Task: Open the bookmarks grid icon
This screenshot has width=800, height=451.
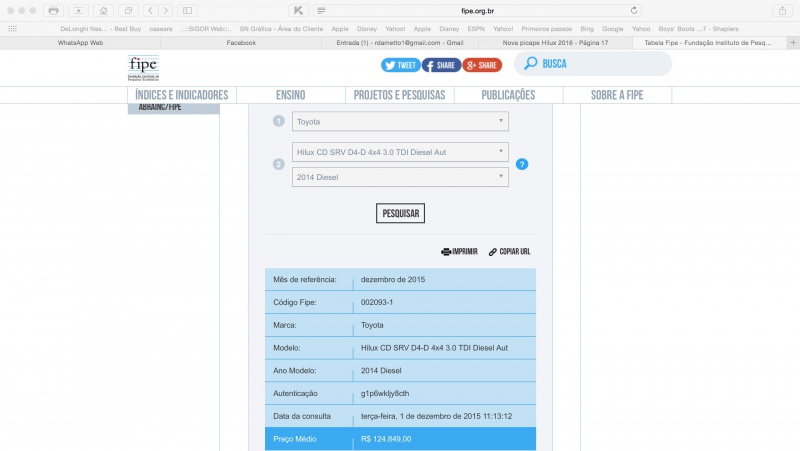Action: (12, 29)
